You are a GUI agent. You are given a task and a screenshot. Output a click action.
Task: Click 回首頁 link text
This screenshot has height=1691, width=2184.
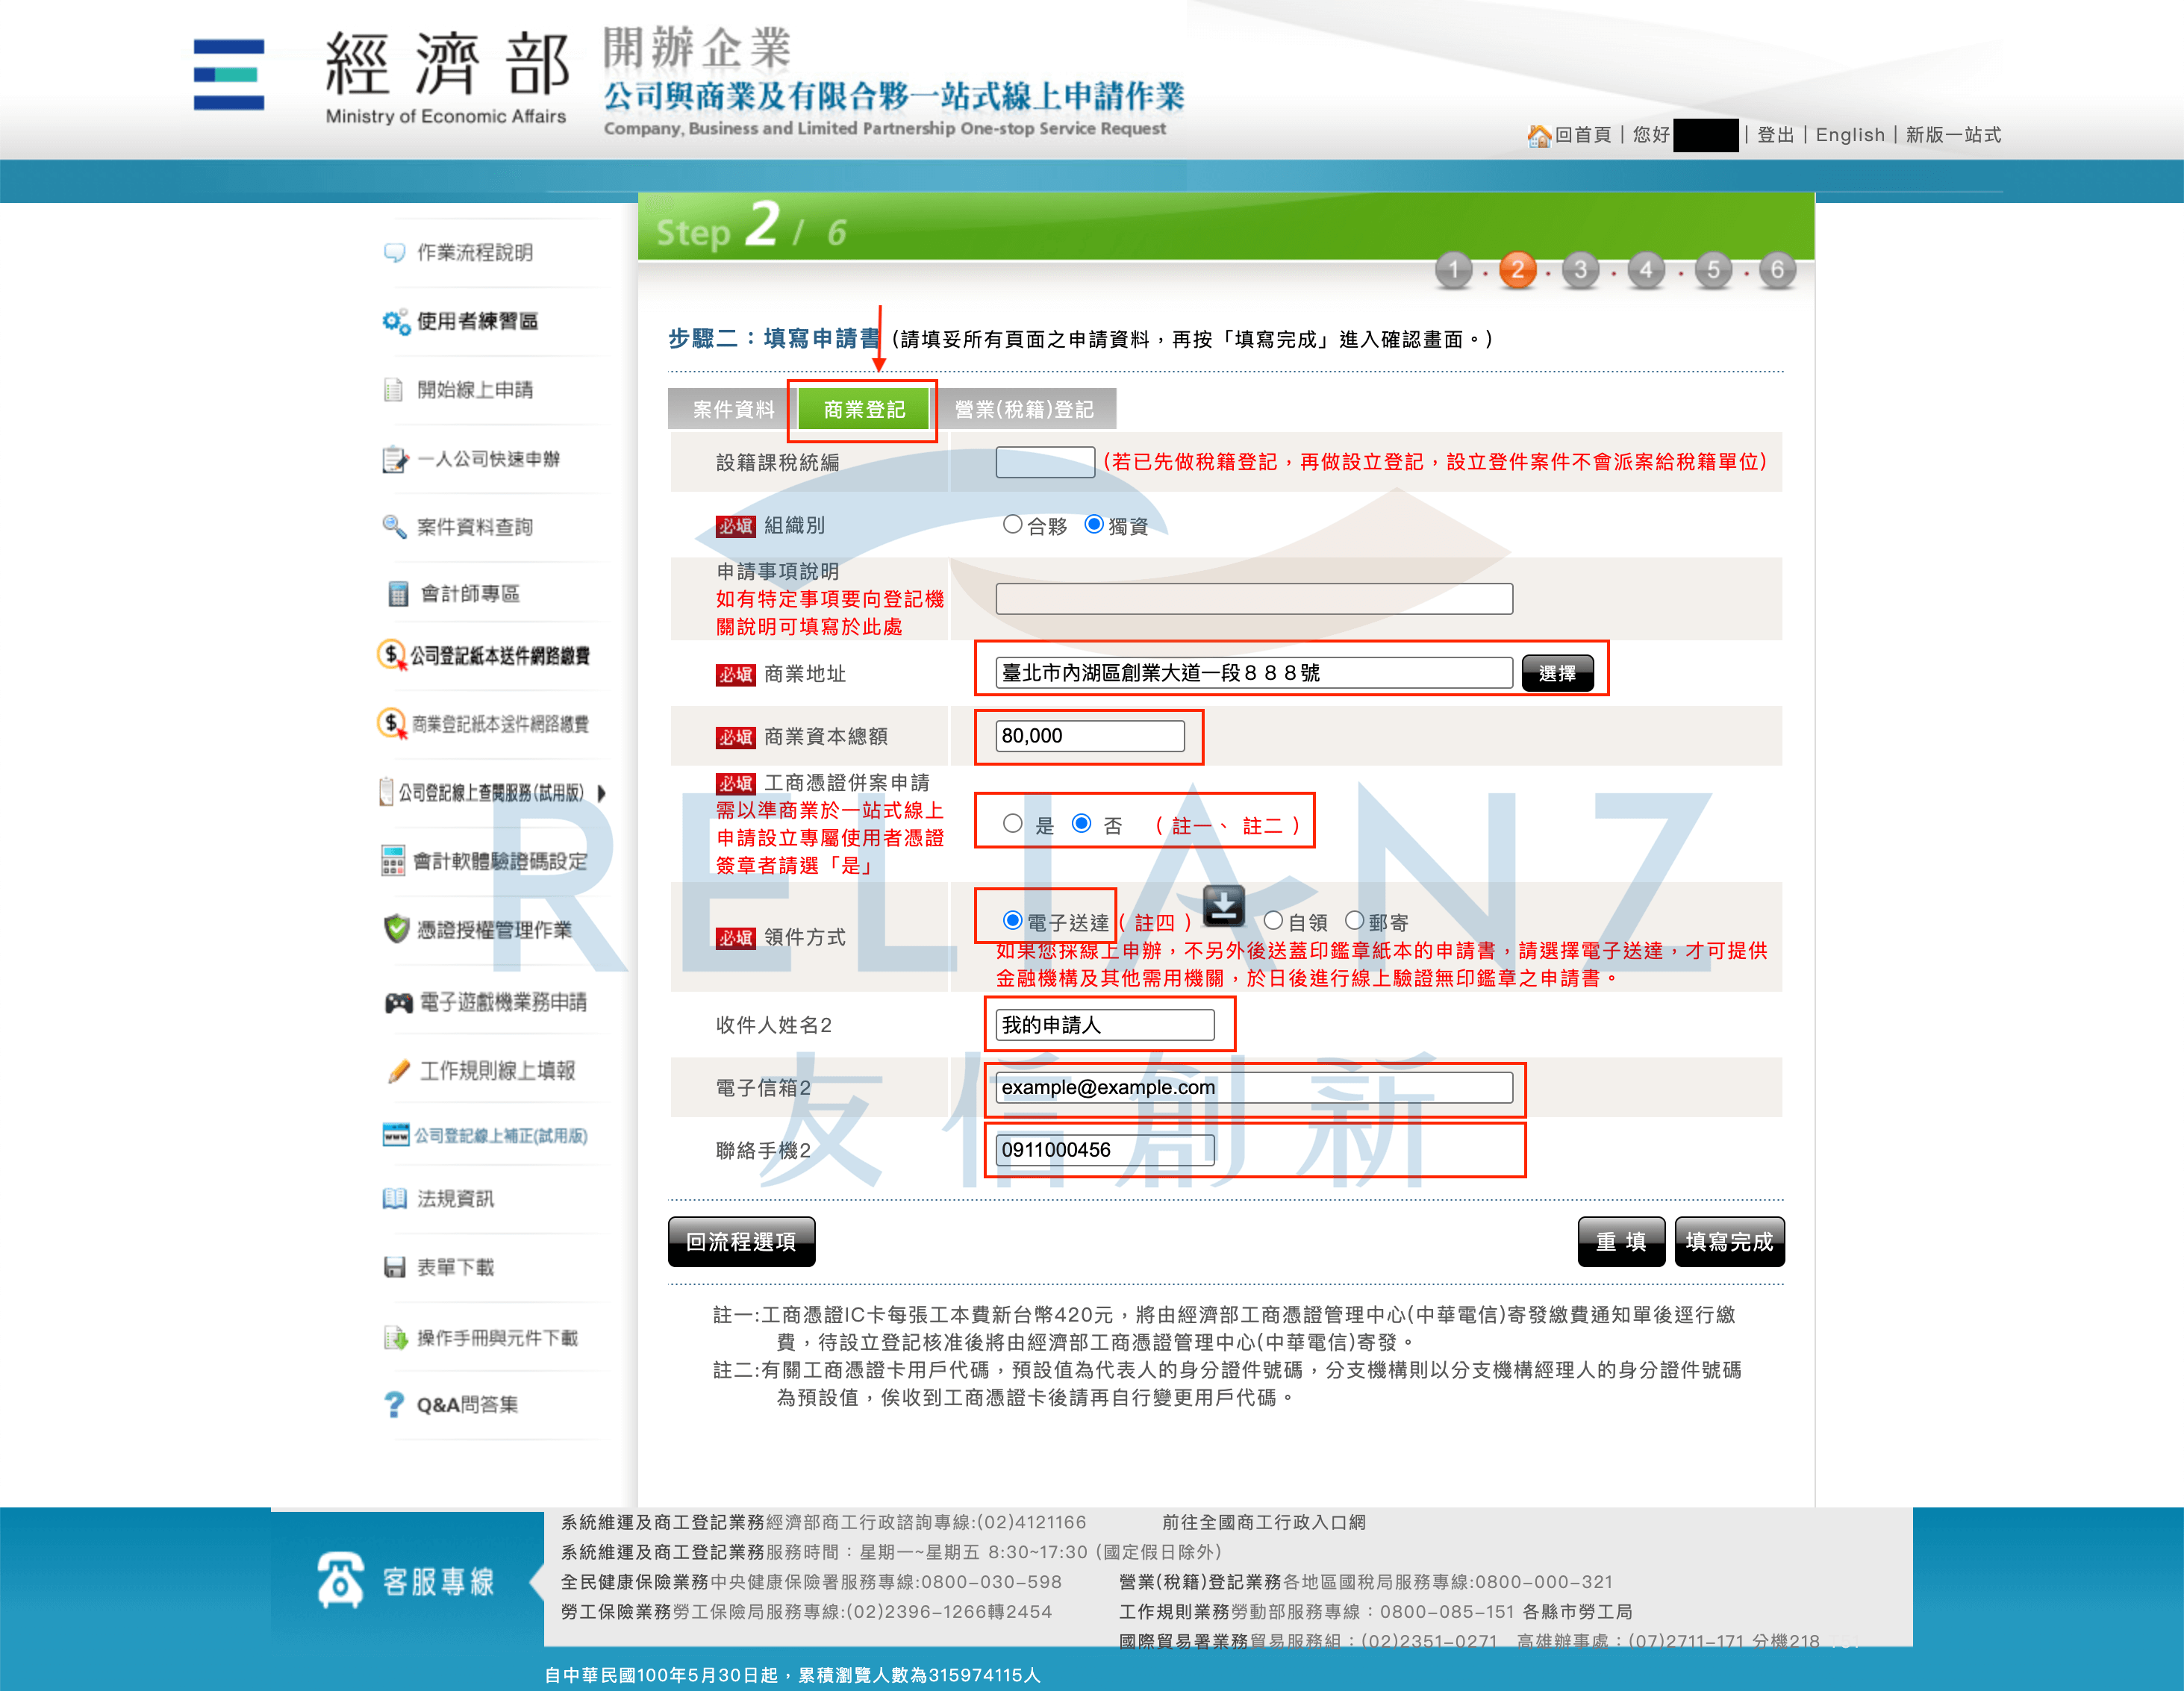coord(1583,135)
